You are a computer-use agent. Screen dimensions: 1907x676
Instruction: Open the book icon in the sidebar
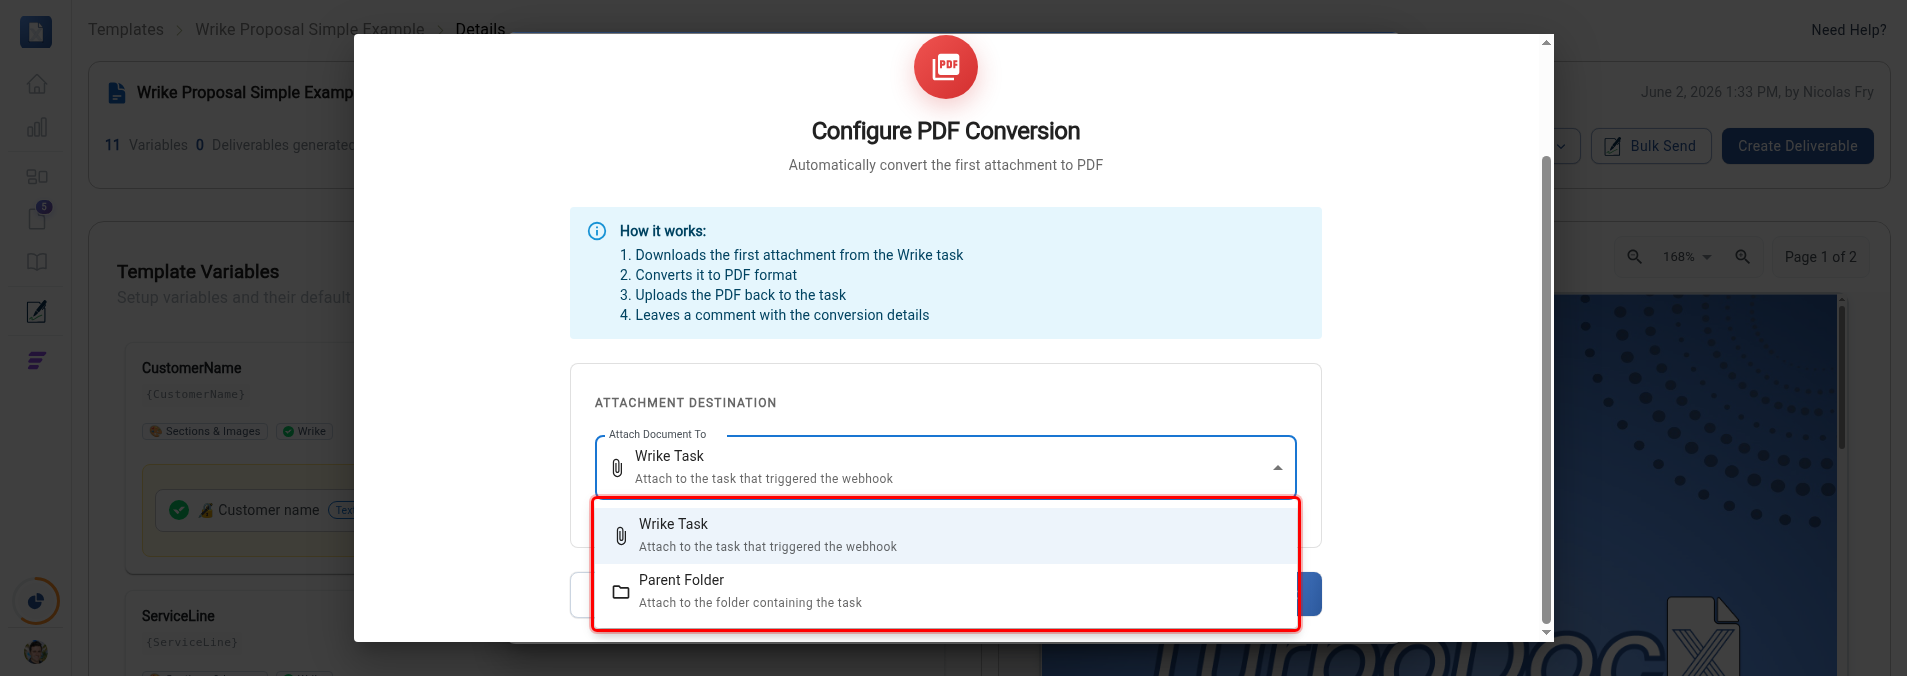37,262
